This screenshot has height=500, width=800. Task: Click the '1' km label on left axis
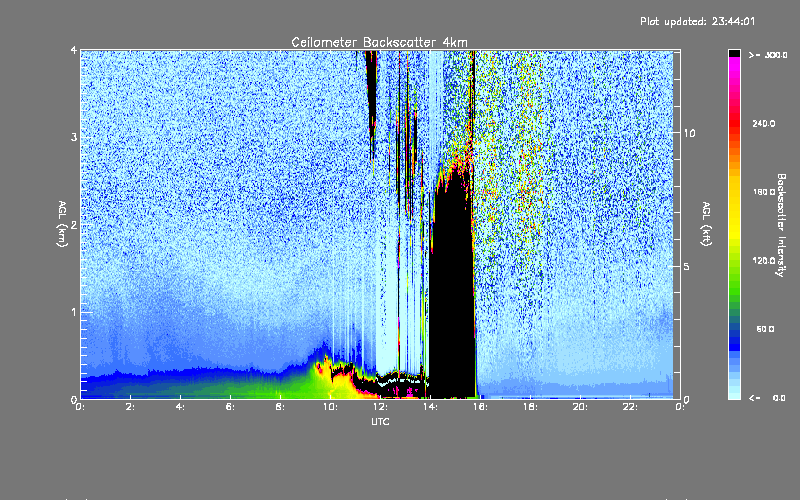(74, 312)
